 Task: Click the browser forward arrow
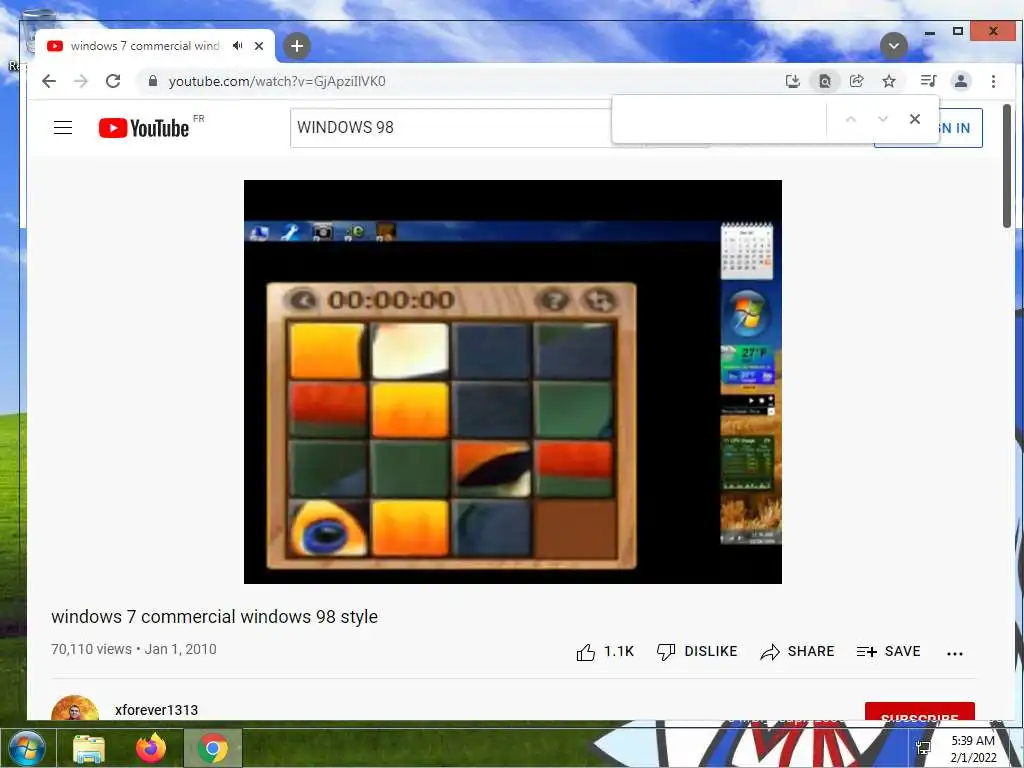pyautogui.click(x=81, y=81)
